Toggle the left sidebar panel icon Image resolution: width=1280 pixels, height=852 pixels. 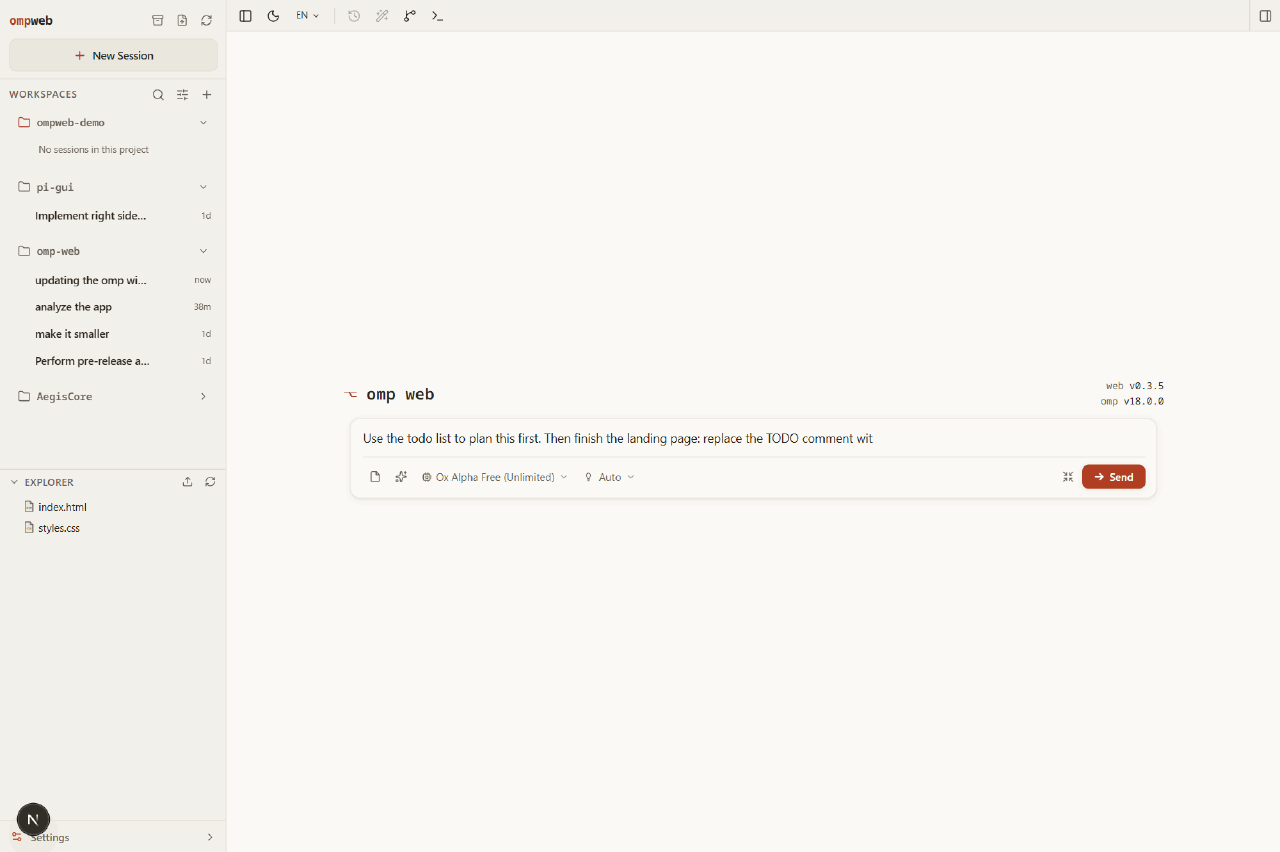[x=245, y=16]
